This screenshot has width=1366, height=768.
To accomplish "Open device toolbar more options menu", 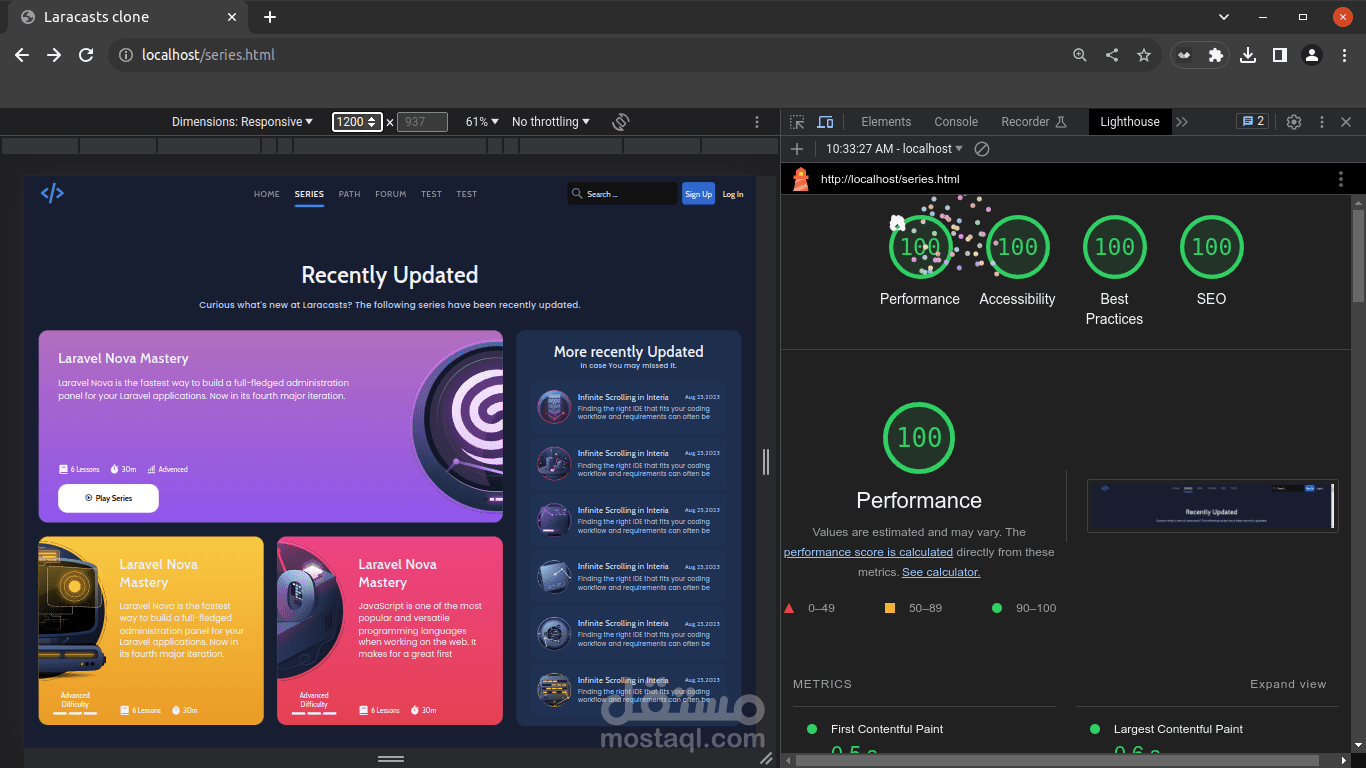I will tap(757, 122).
